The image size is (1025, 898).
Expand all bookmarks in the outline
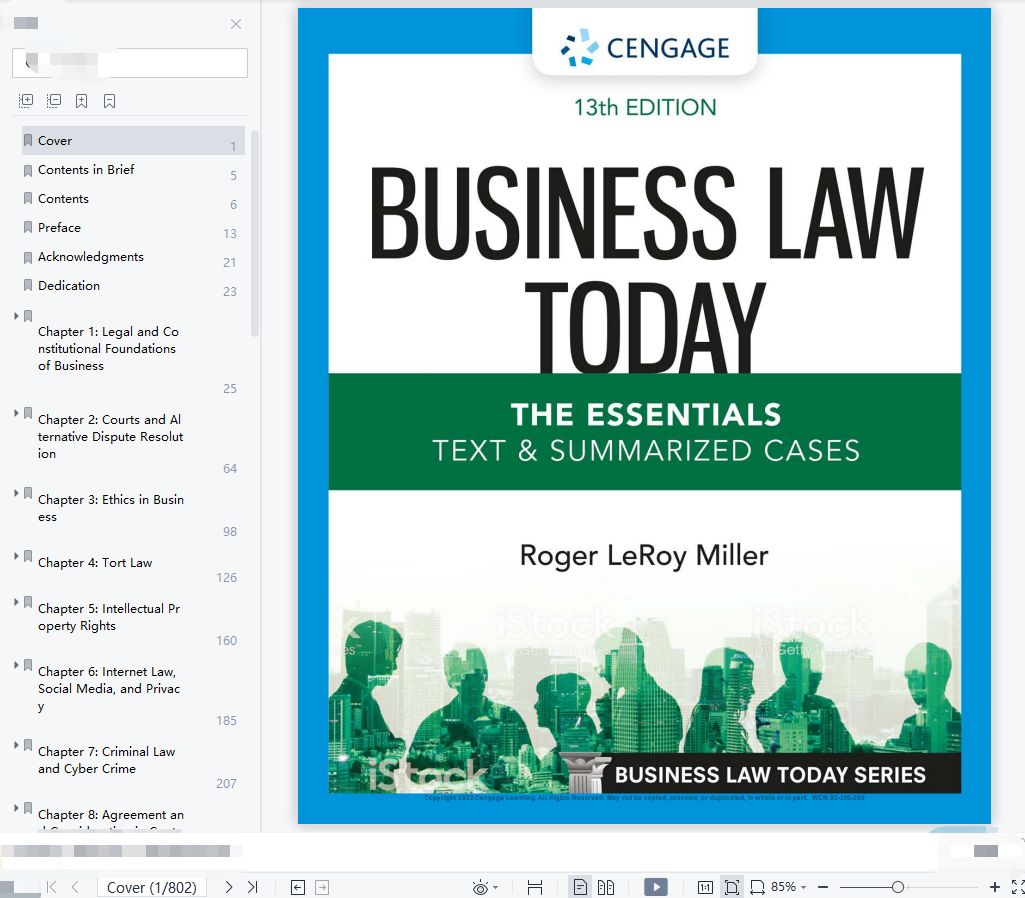point(26,101)
